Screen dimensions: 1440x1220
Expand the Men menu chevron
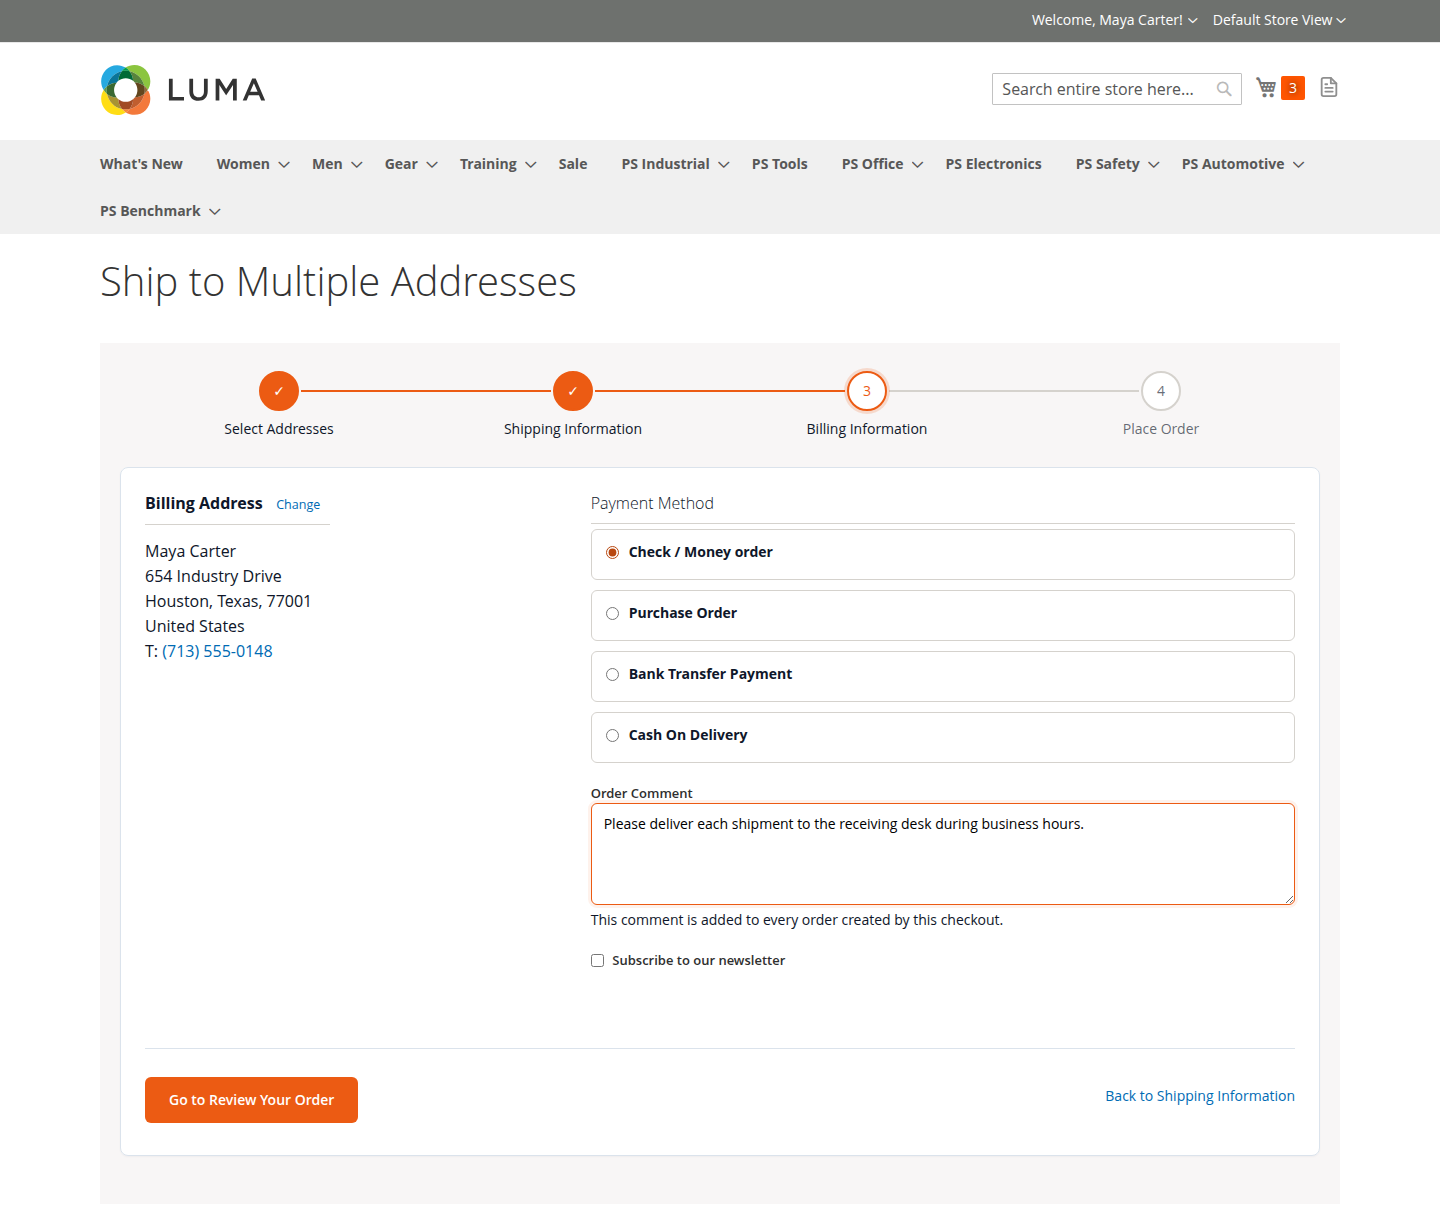click(x=357, y=165)
